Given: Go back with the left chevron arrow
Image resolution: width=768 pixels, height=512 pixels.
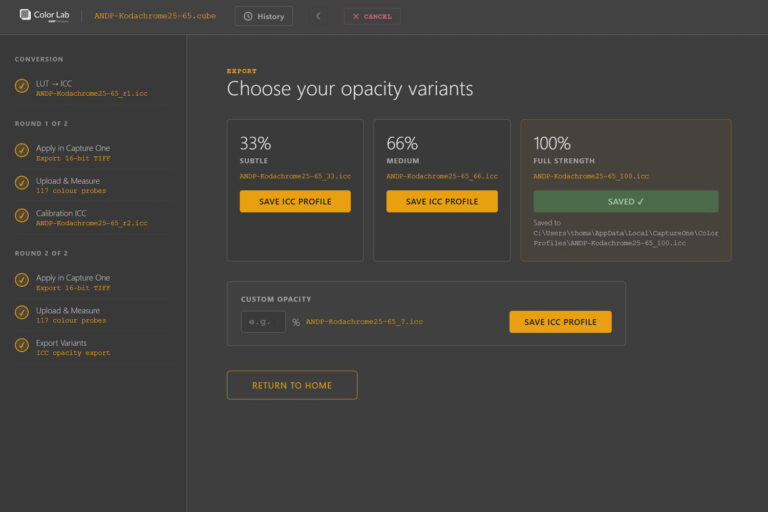Looking at the screenshot, I should pos(318,16).
